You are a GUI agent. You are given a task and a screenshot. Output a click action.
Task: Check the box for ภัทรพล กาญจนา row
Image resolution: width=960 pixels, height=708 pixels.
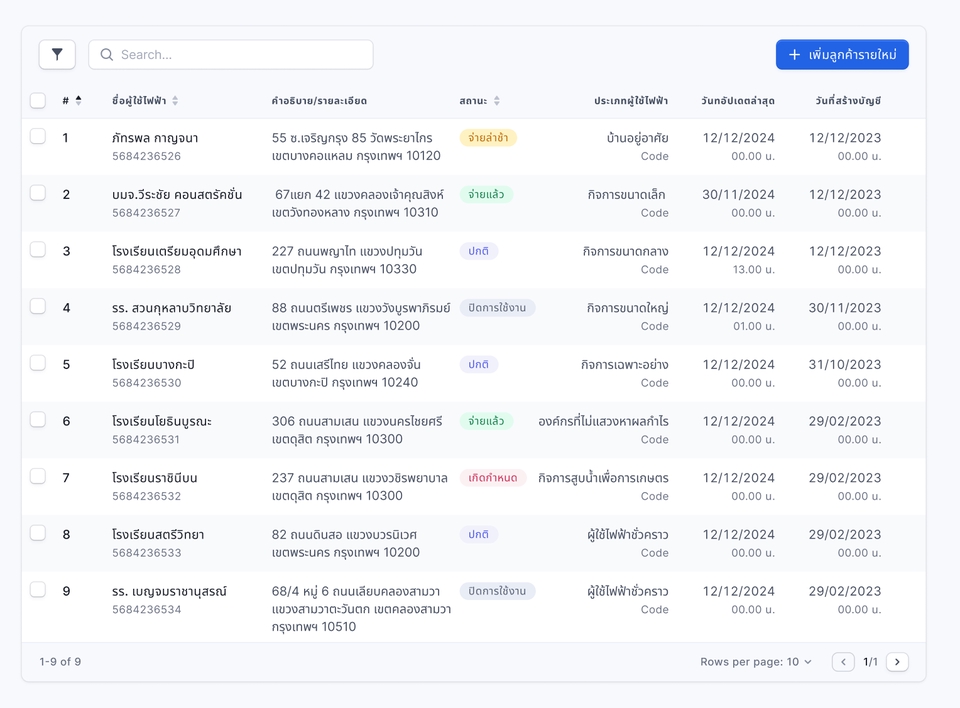tap(38, 136)
